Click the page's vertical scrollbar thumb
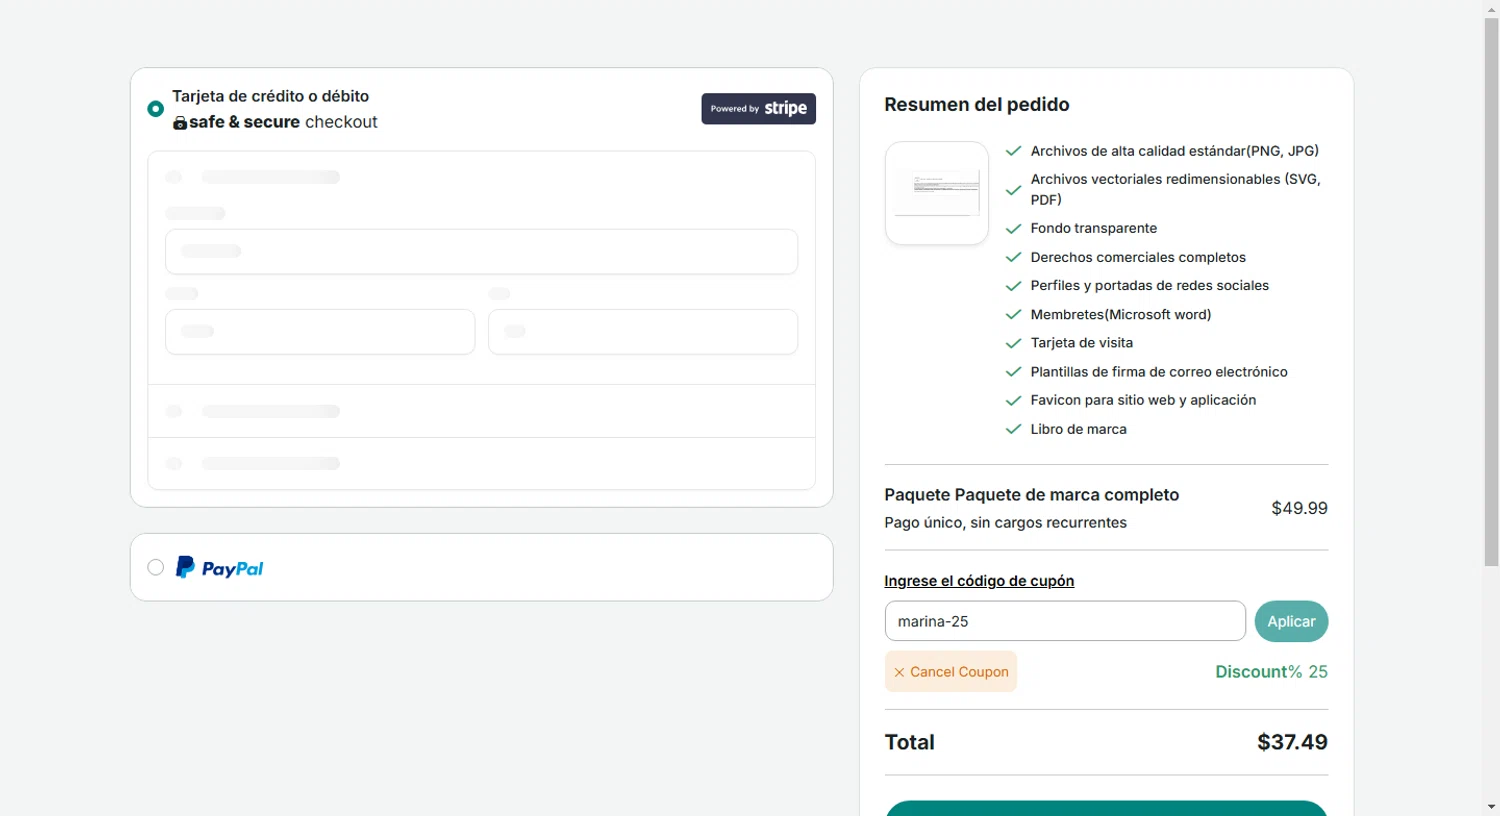Image resolution: width=1500 pixels, height=816 pixels. (x=1491, y=290)
